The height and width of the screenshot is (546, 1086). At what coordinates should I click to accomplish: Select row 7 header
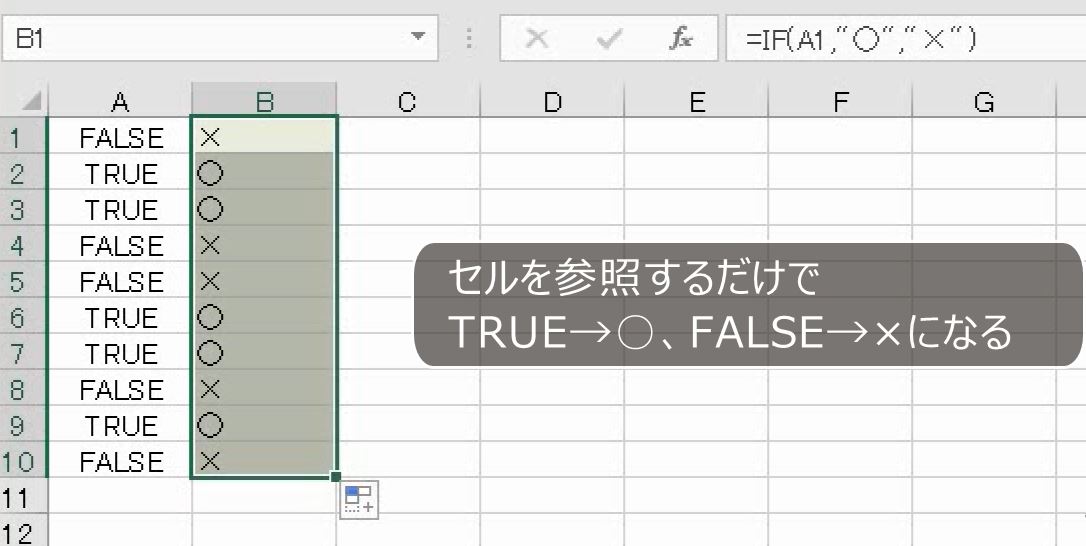[24, 351]
